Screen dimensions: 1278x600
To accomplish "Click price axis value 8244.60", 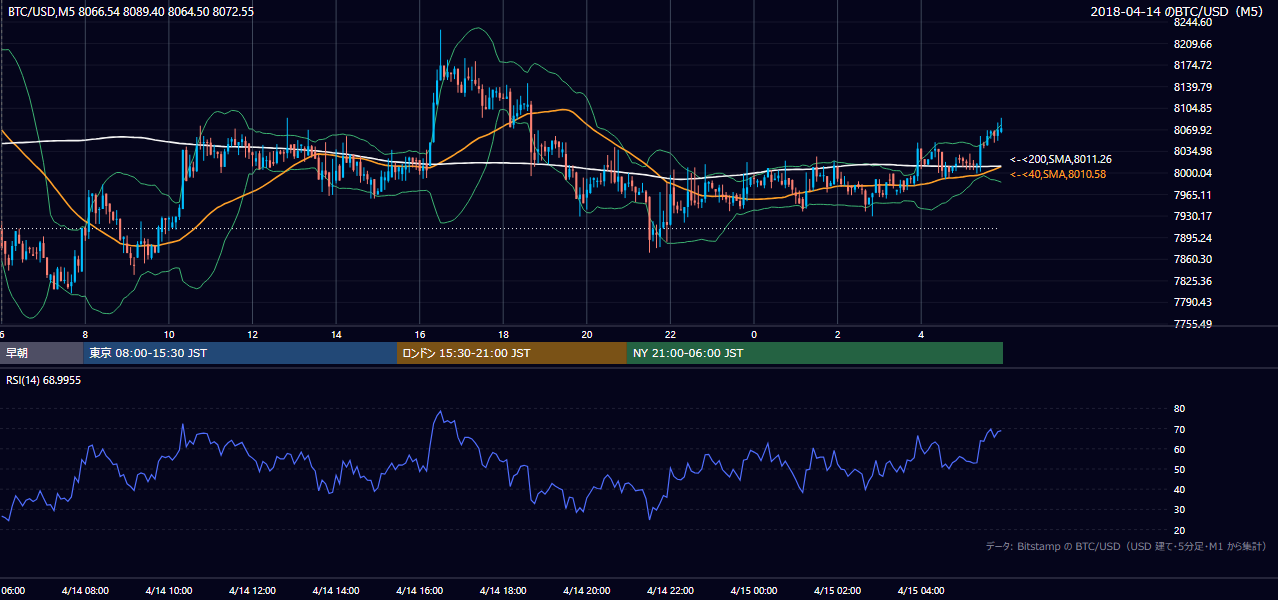I will pyautogui.click(x=1193, y=22).
